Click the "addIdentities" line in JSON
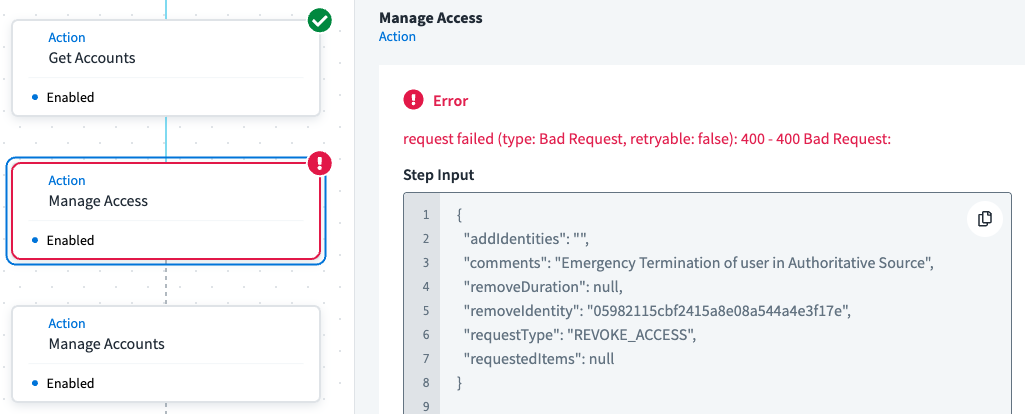Viewport: 1025px width, 414px height. point(526,239)
